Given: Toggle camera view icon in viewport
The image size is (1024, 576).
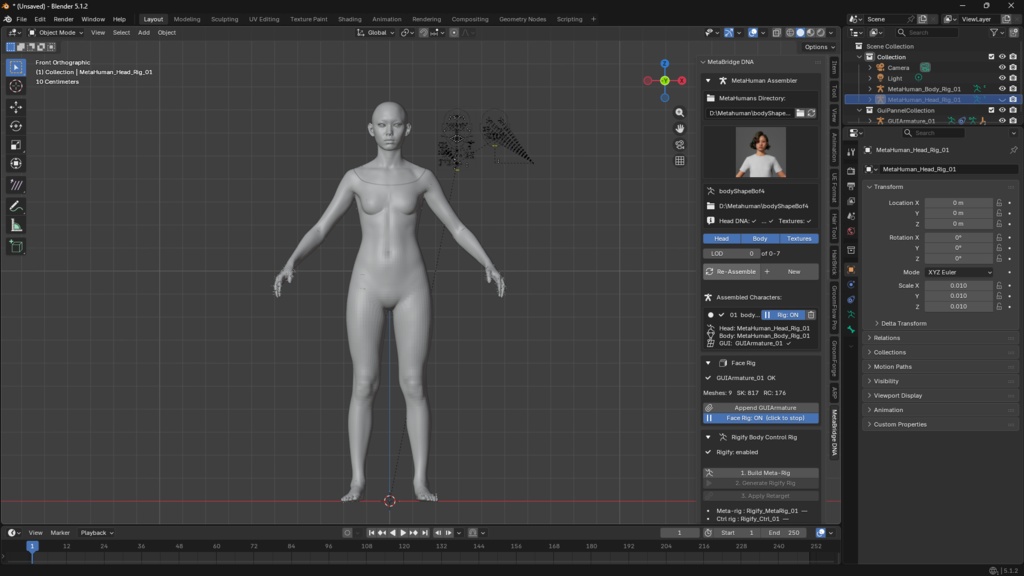Looking at the screenshot, I should click(x=680, y=145).
